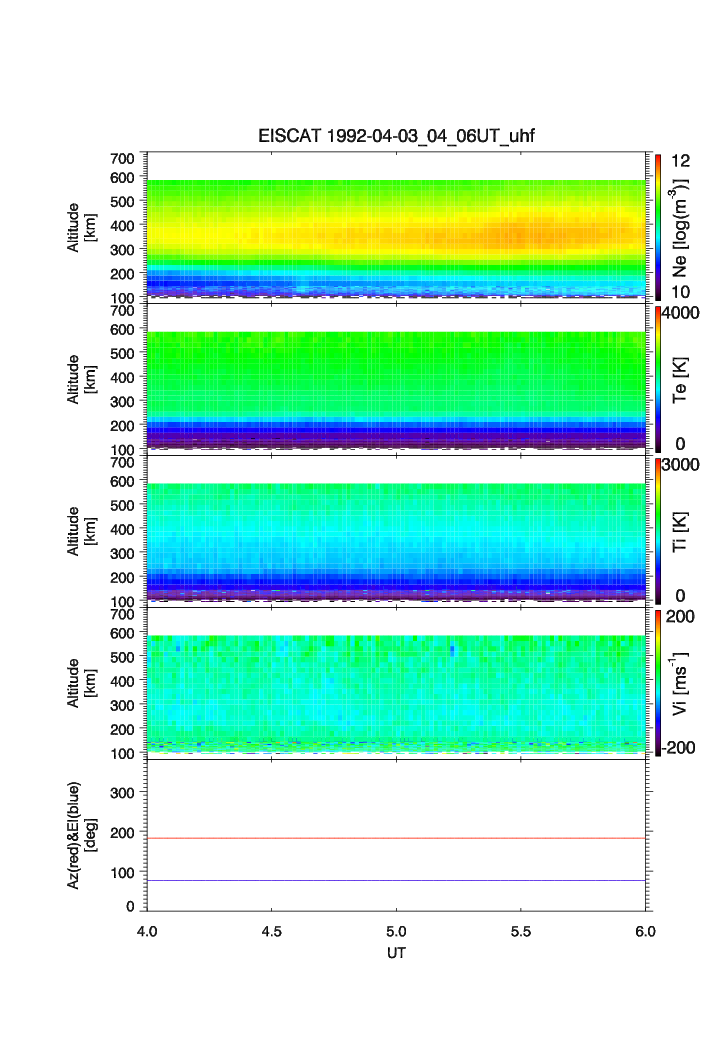Click the Ne electron density color bar
708x1063 pixels.
click(658, 227)
